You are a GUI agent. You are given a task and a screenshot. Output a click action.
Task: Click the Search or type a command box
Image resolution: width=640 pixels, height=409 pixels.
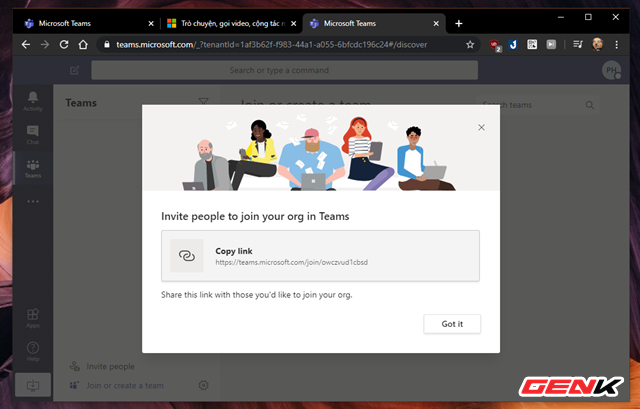point(284,70)
